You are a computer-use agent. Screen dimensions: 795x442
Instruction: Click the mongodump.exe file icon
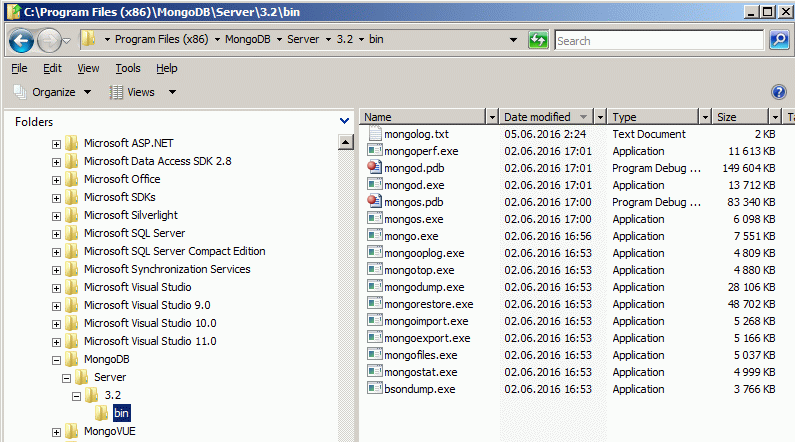[375, 286]
